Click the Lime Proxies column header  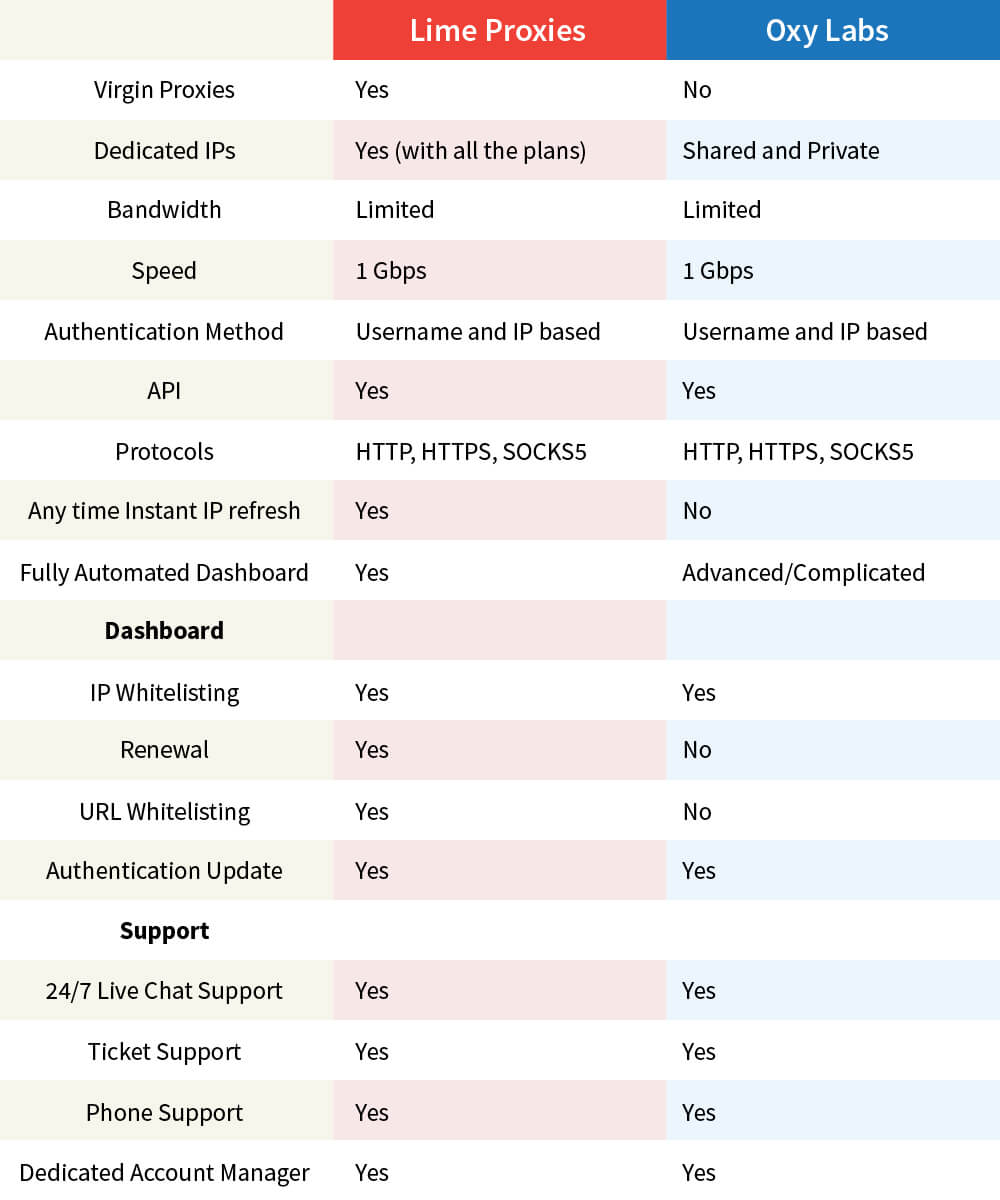(x=498, y=30)
